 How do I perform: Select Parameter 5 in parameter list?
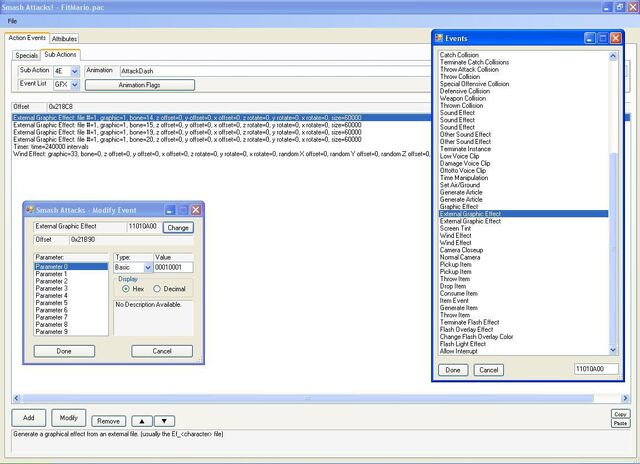[x=71, y=303]
